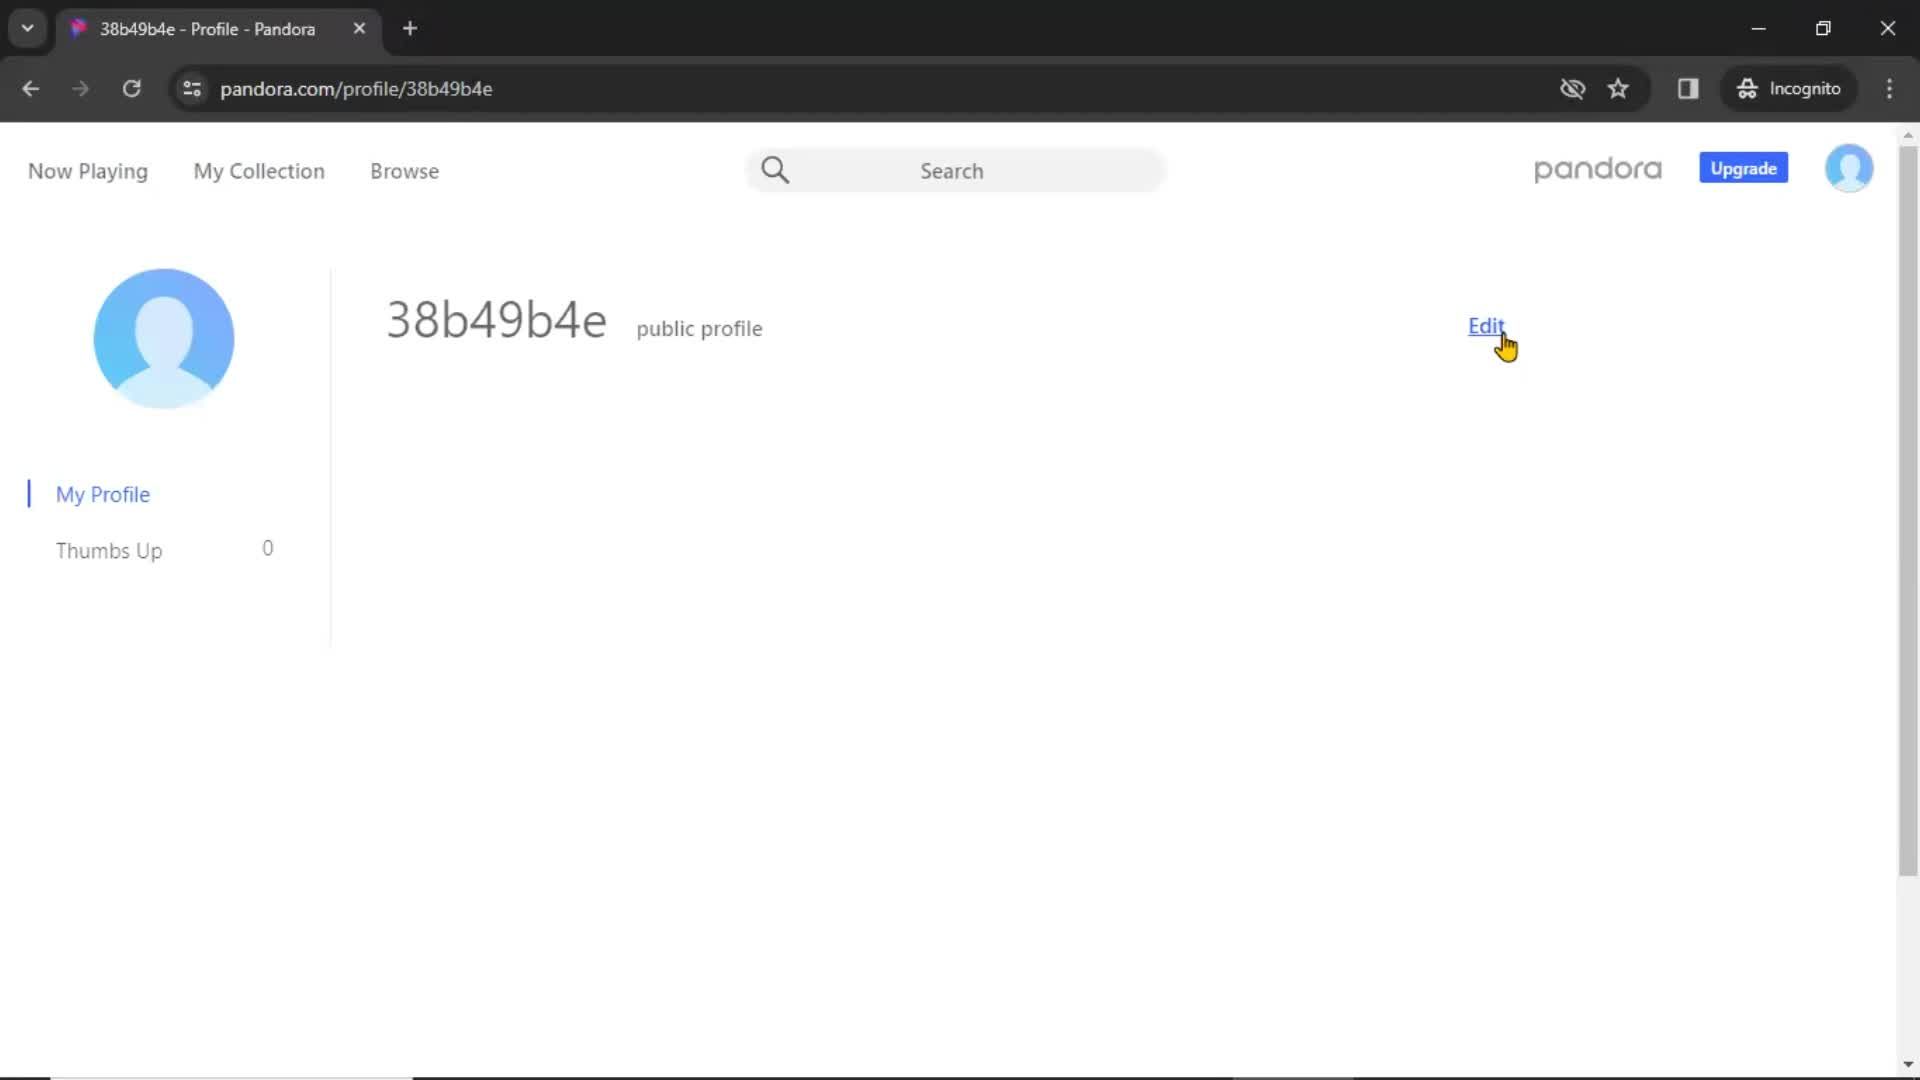Open Now Playing navigation tab
1920x1080 pixels.
tap(87, 171)
